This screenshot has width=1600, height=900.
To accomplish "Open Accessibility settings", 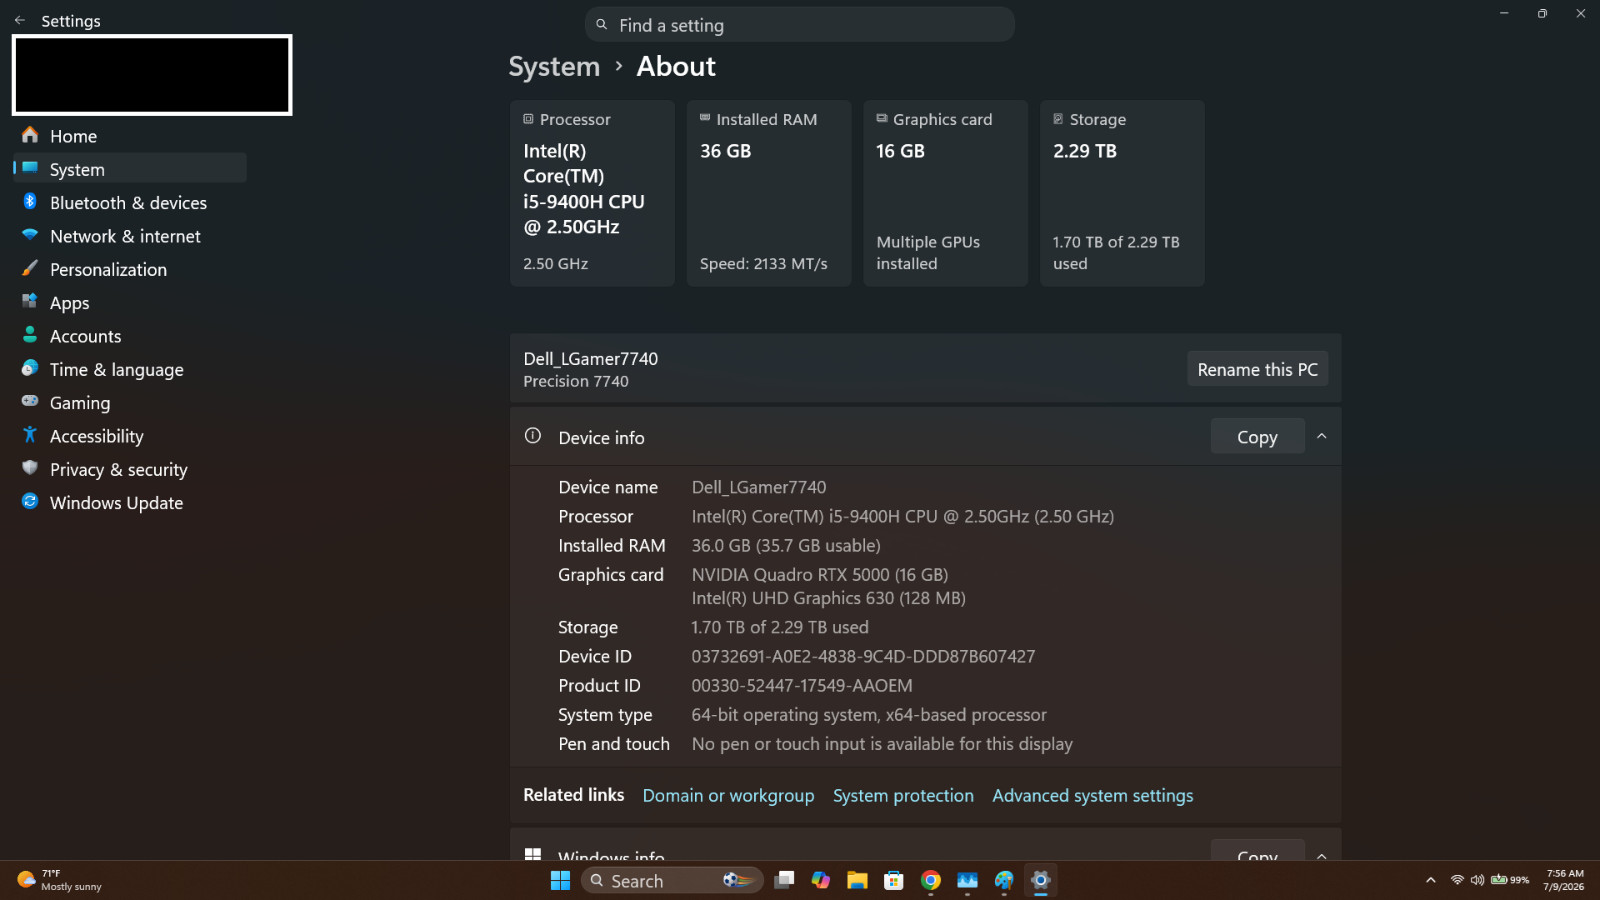I will click(130, 436).
